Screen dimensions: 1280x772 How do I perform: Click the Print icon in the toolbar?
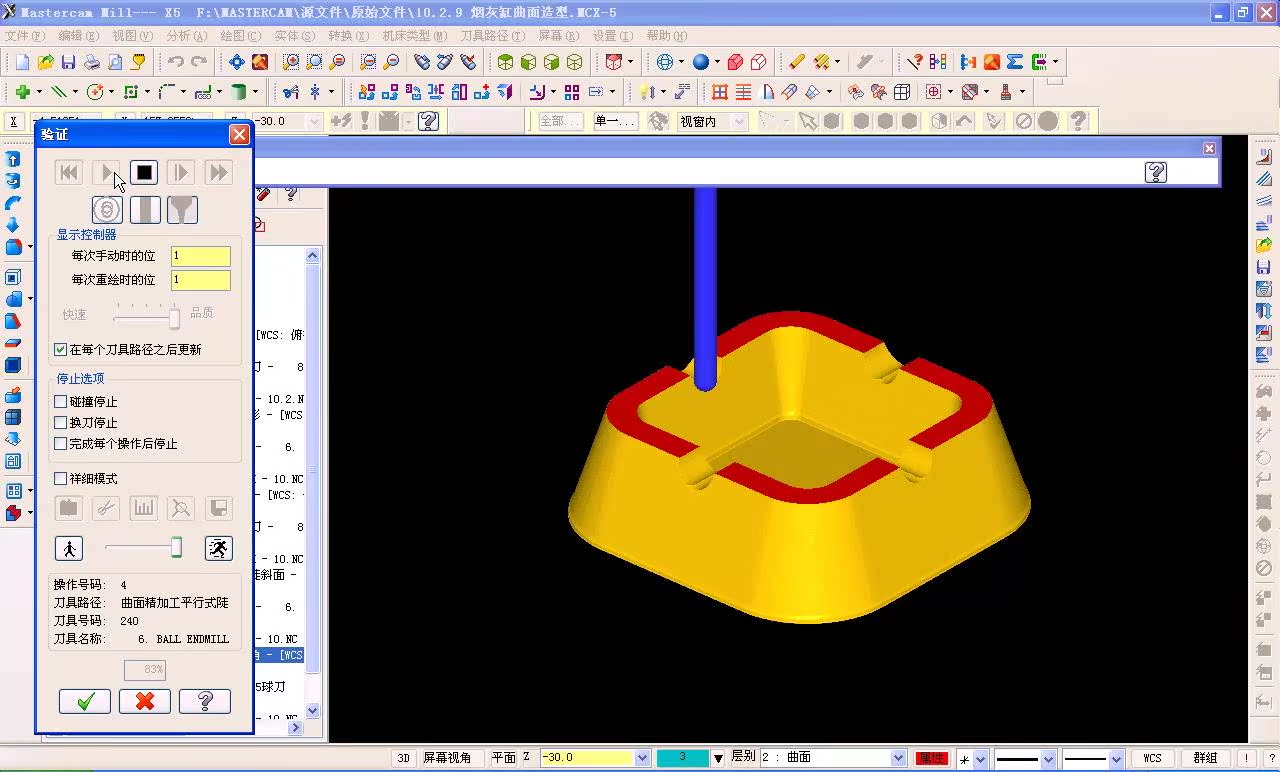click(x=92, y=62)
